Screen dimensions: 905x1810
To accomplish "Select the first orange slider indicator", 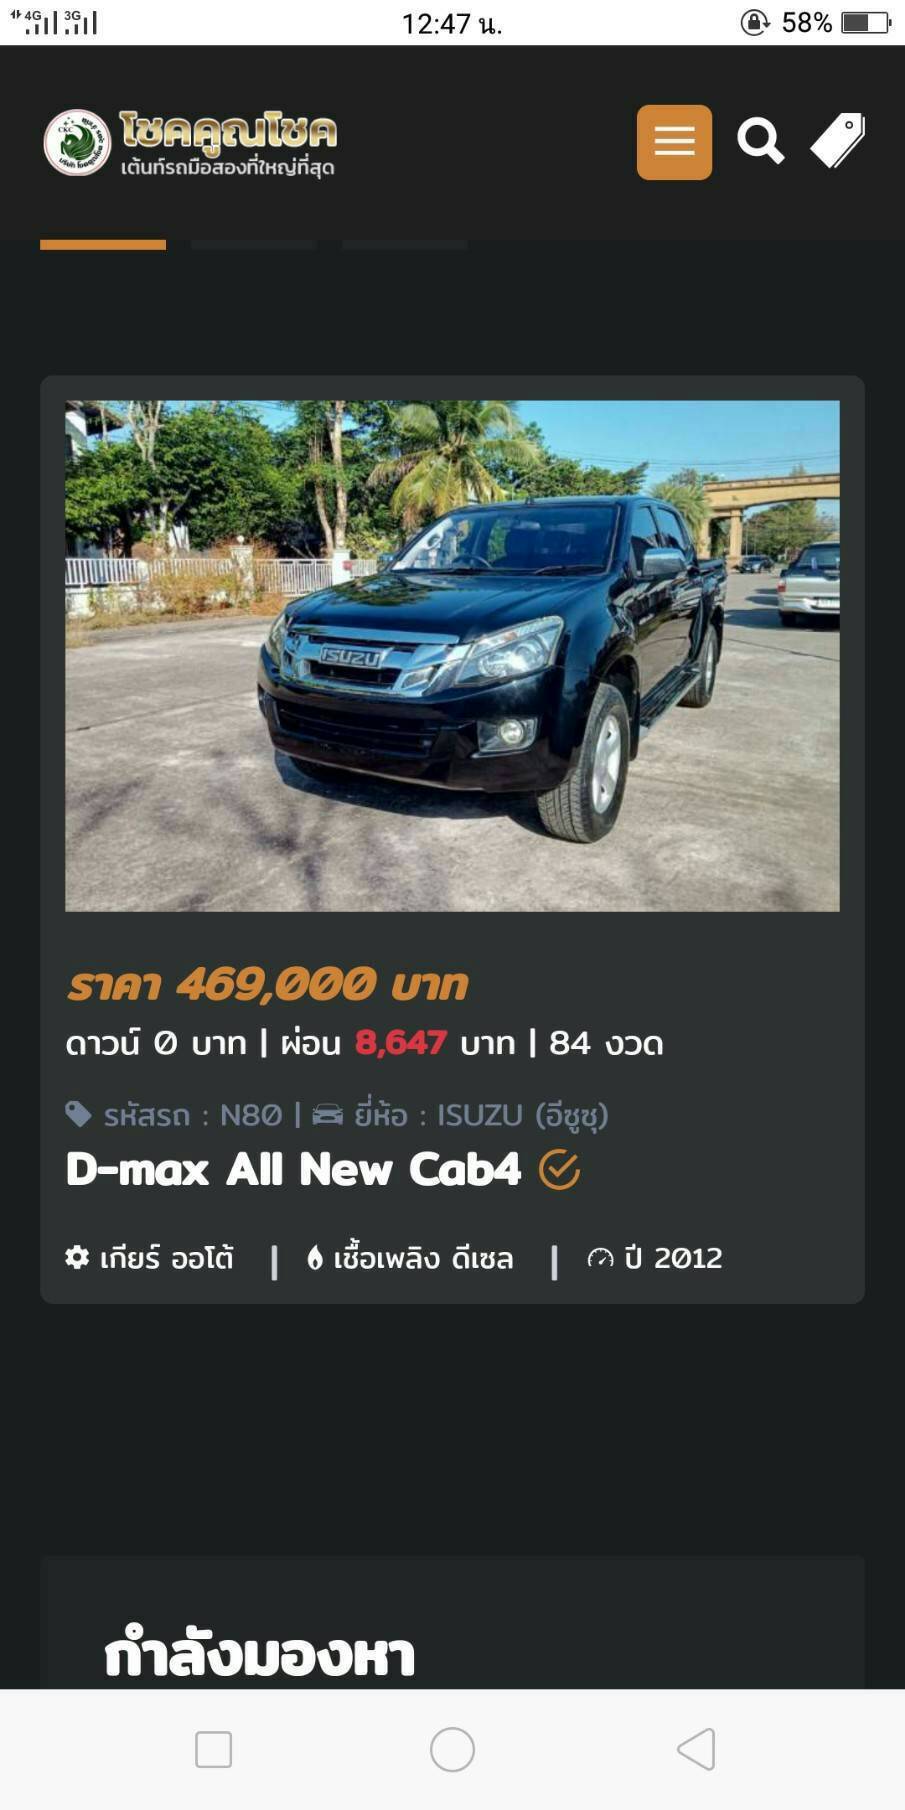I will tap(103, 245).
